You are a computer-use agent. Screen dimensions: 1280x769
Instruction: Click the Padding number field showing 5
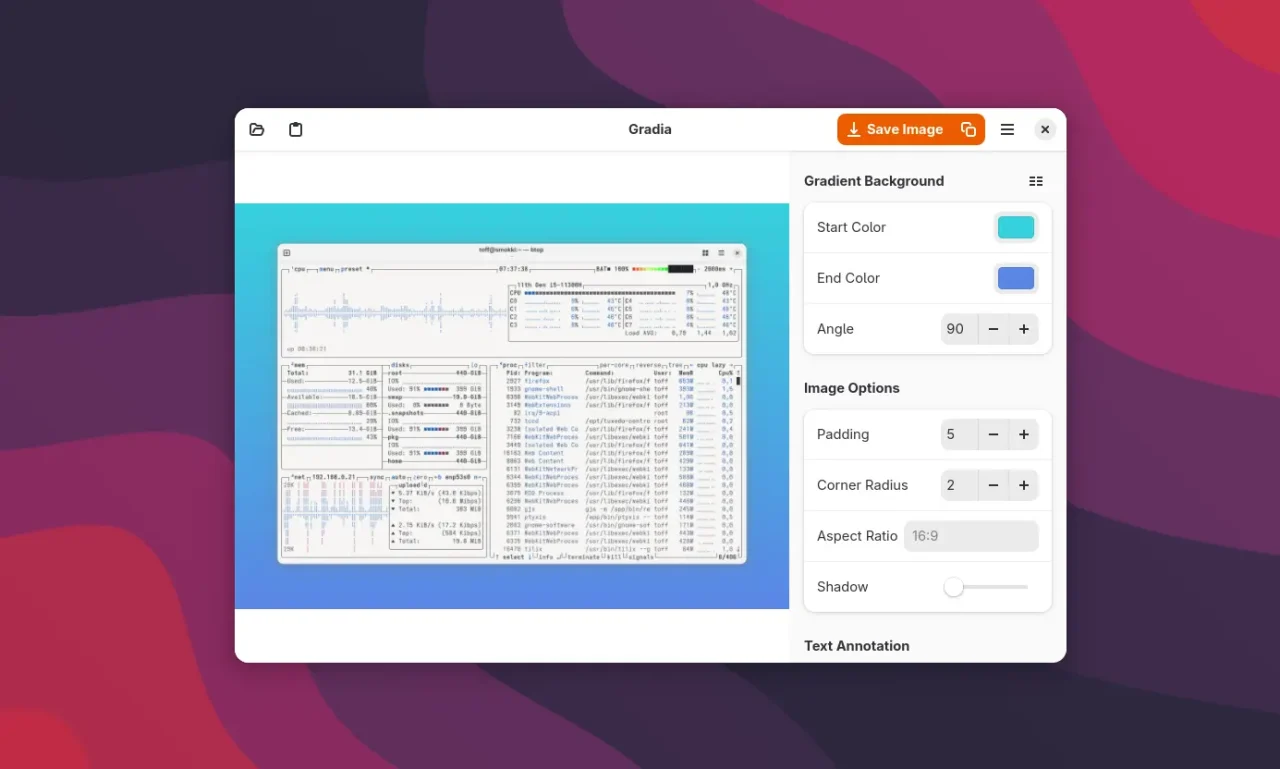click(957, 434)
